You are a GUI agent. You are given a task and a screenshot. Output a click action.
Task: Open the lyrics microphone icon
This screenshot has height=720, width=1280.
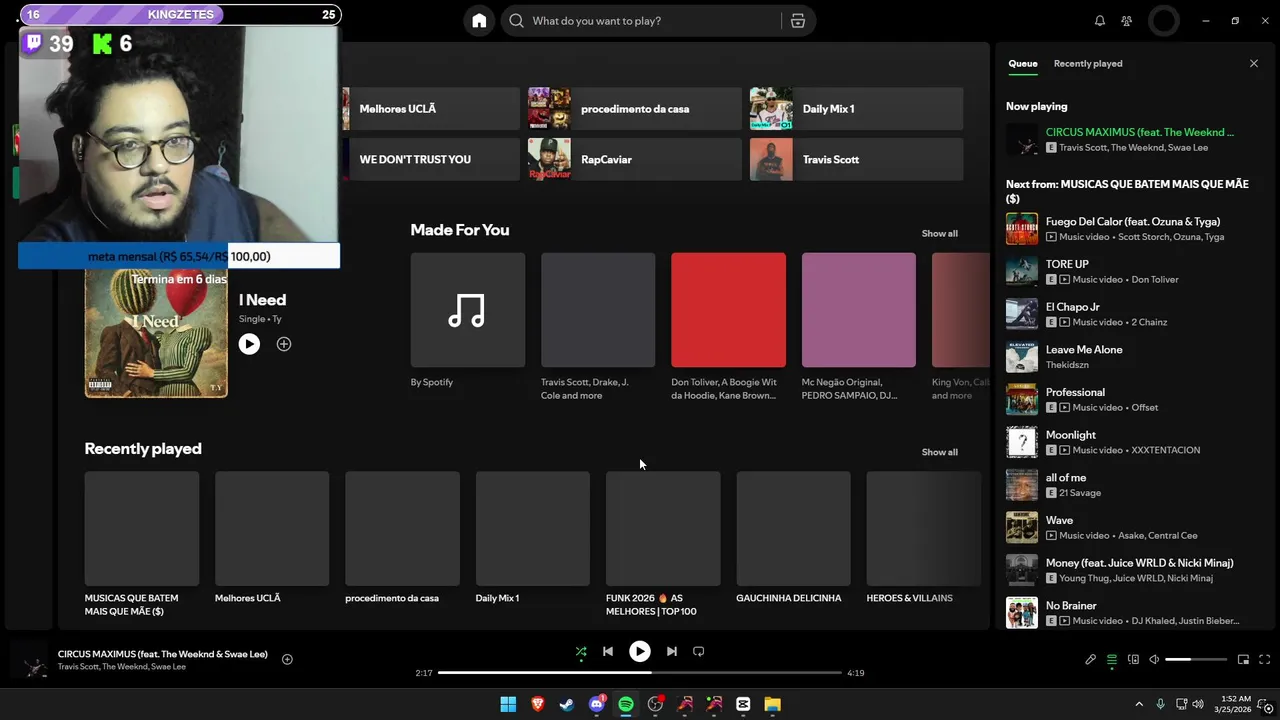[1090, 659]
